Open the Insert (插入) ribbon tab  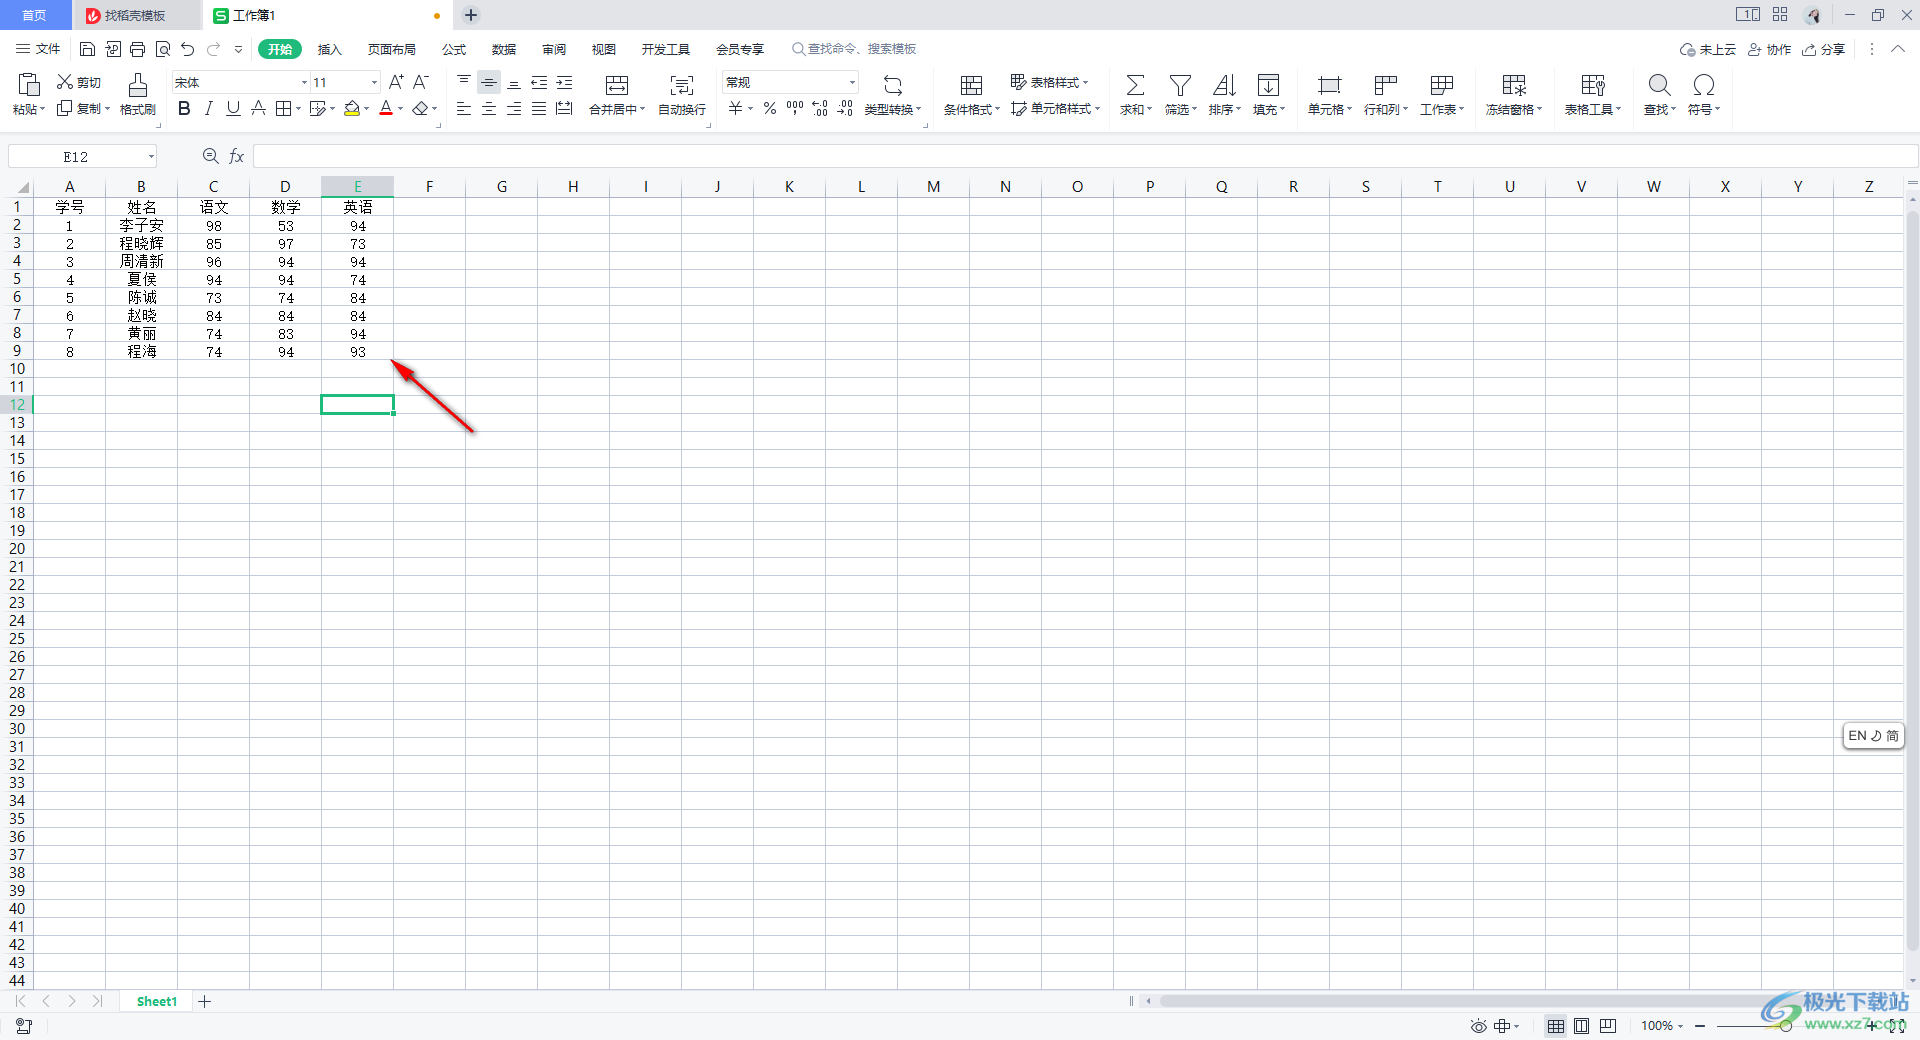pyautogui.click(x=329, y=49)
